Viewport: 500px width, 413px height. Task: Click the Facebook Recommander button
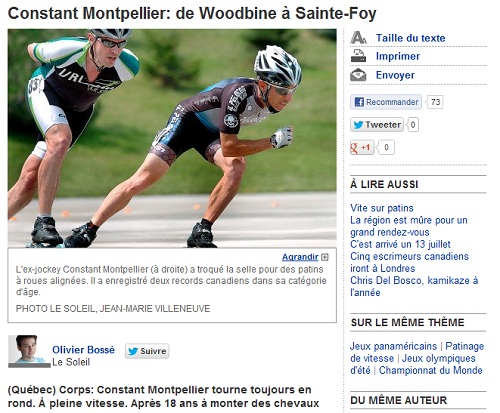coord(386,102)
